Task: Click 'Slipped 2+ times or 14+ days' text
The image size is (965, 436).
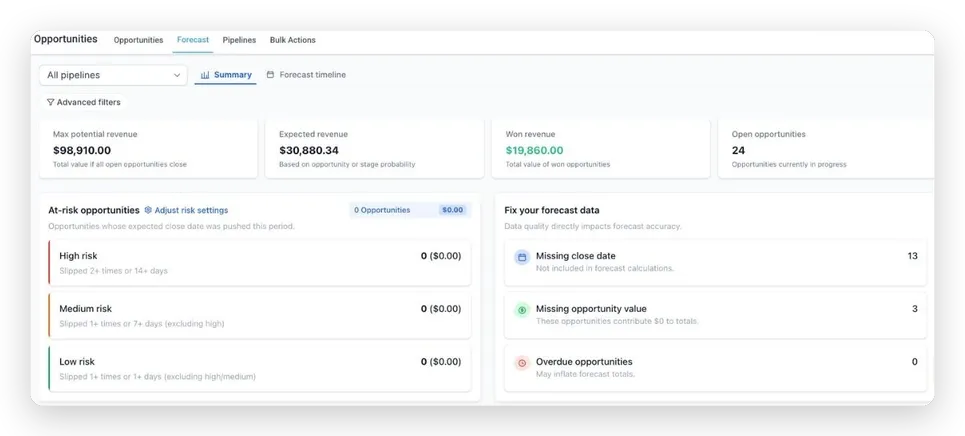Action: pos(113,270)
